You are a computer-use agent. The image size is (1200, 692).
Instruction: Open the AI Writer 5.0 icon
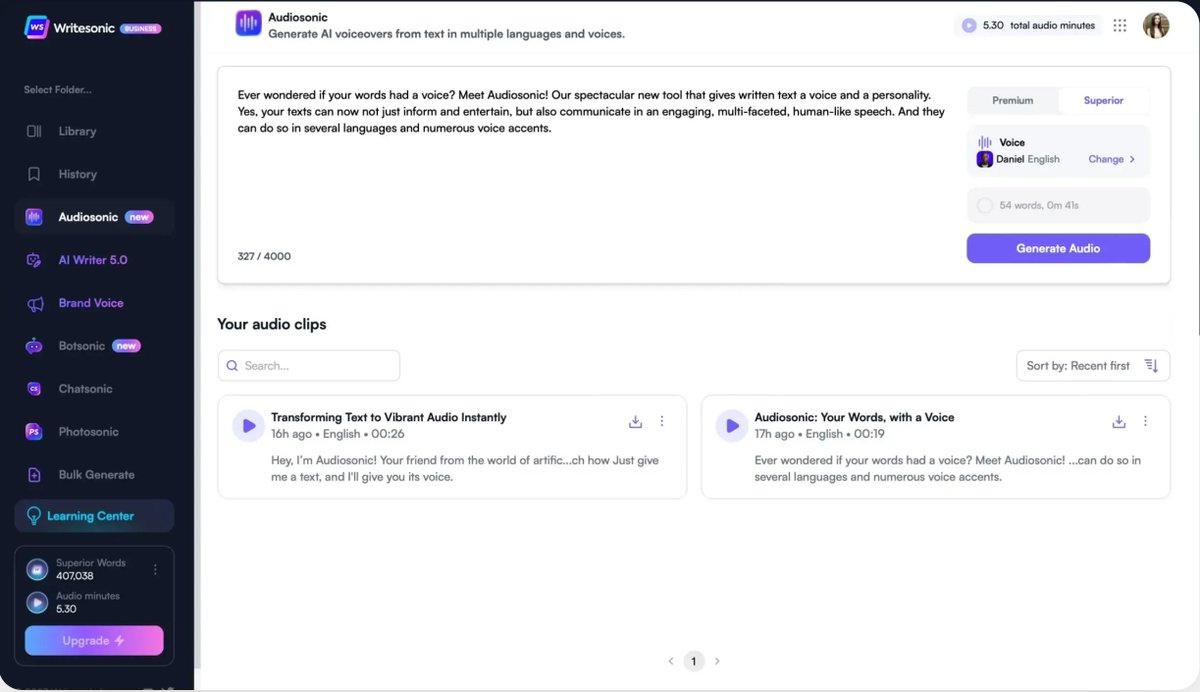click(x=34, y=260)
